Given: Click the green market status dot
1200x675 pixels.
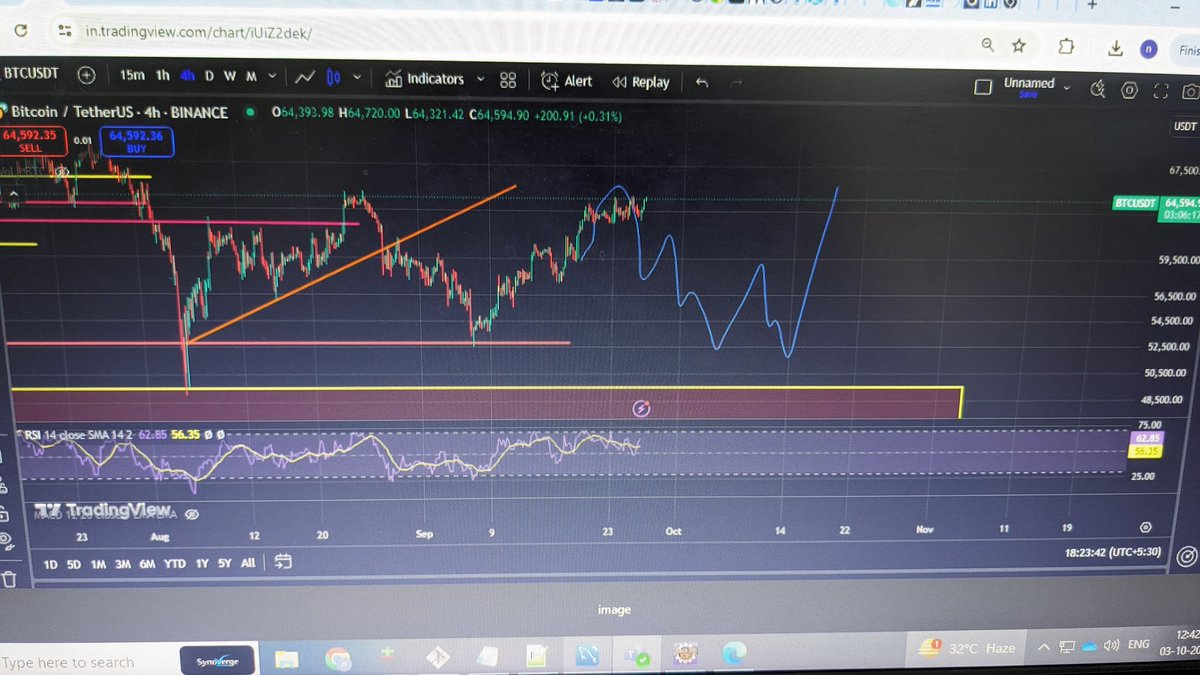Looking at the screenshot, I should pyautogui.click(x=249, y=113).
